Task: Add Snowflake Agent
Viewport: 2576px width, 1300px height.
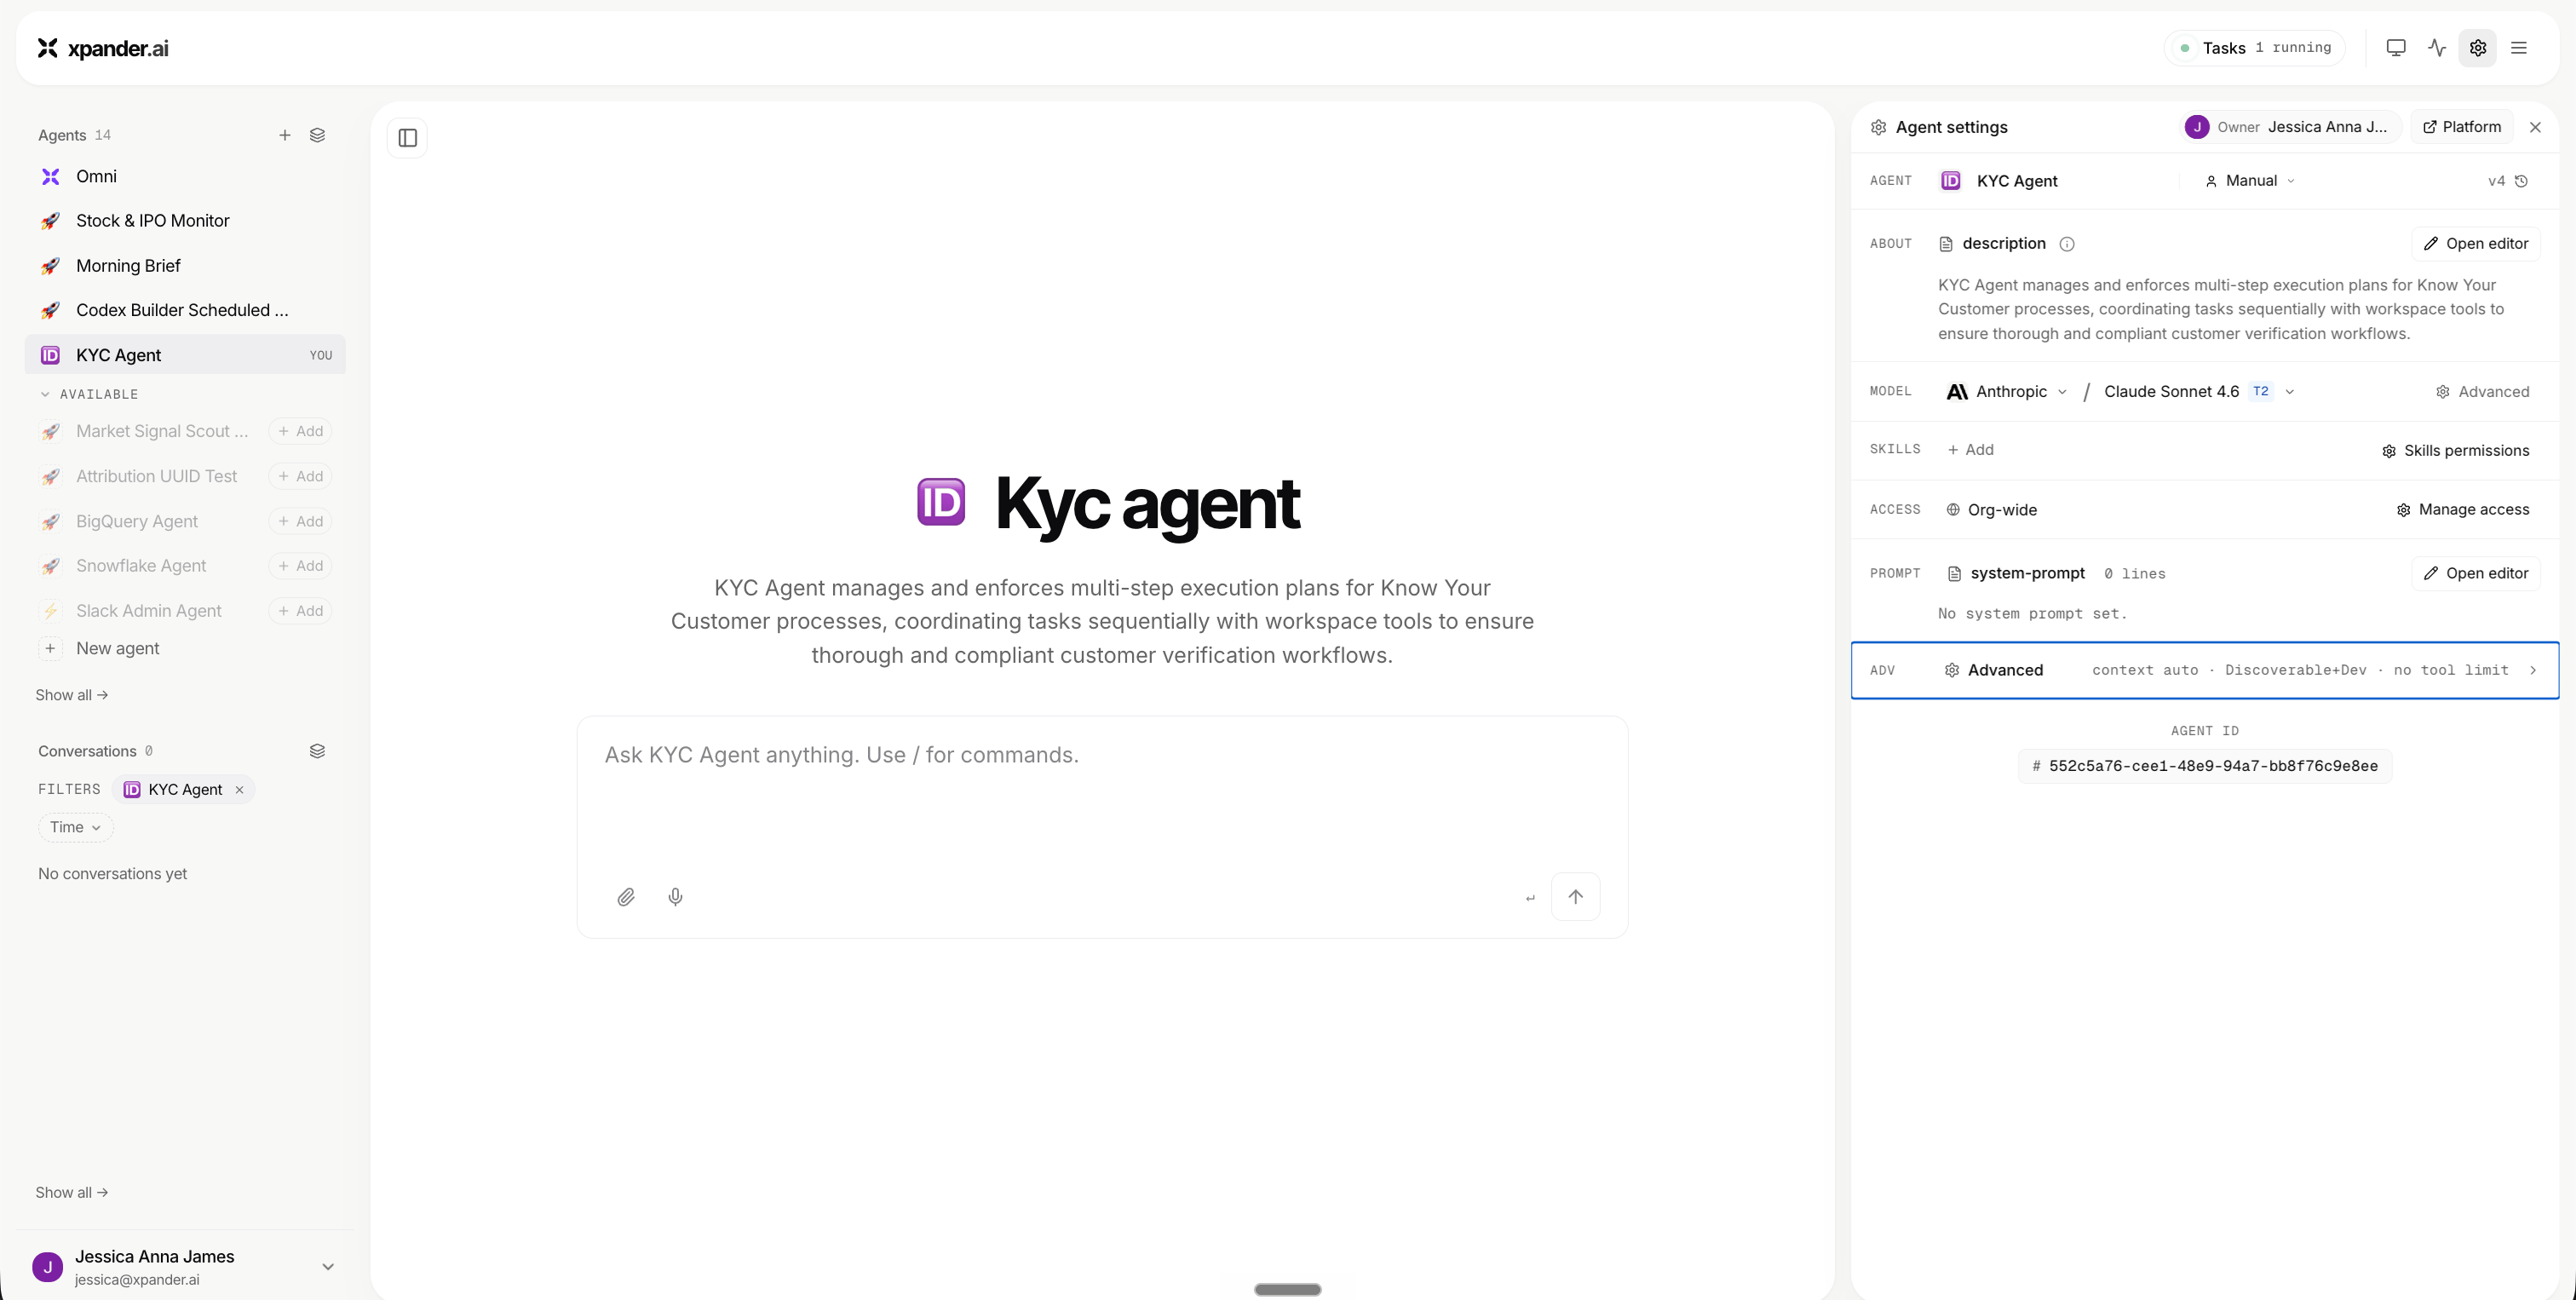Action: point(300,566)
